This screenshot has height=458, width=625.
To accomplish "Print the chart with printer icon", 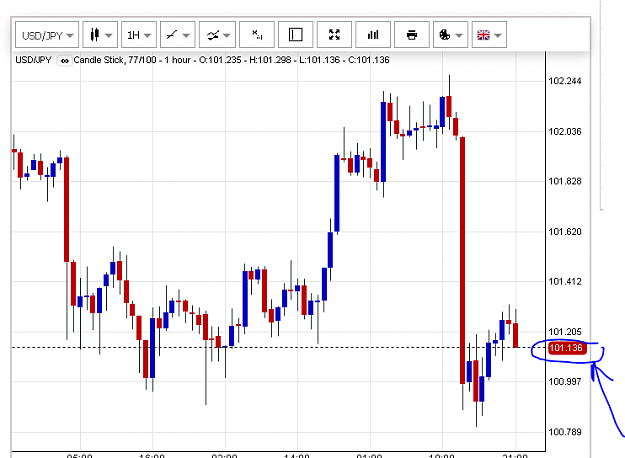I will pos(412,35).
